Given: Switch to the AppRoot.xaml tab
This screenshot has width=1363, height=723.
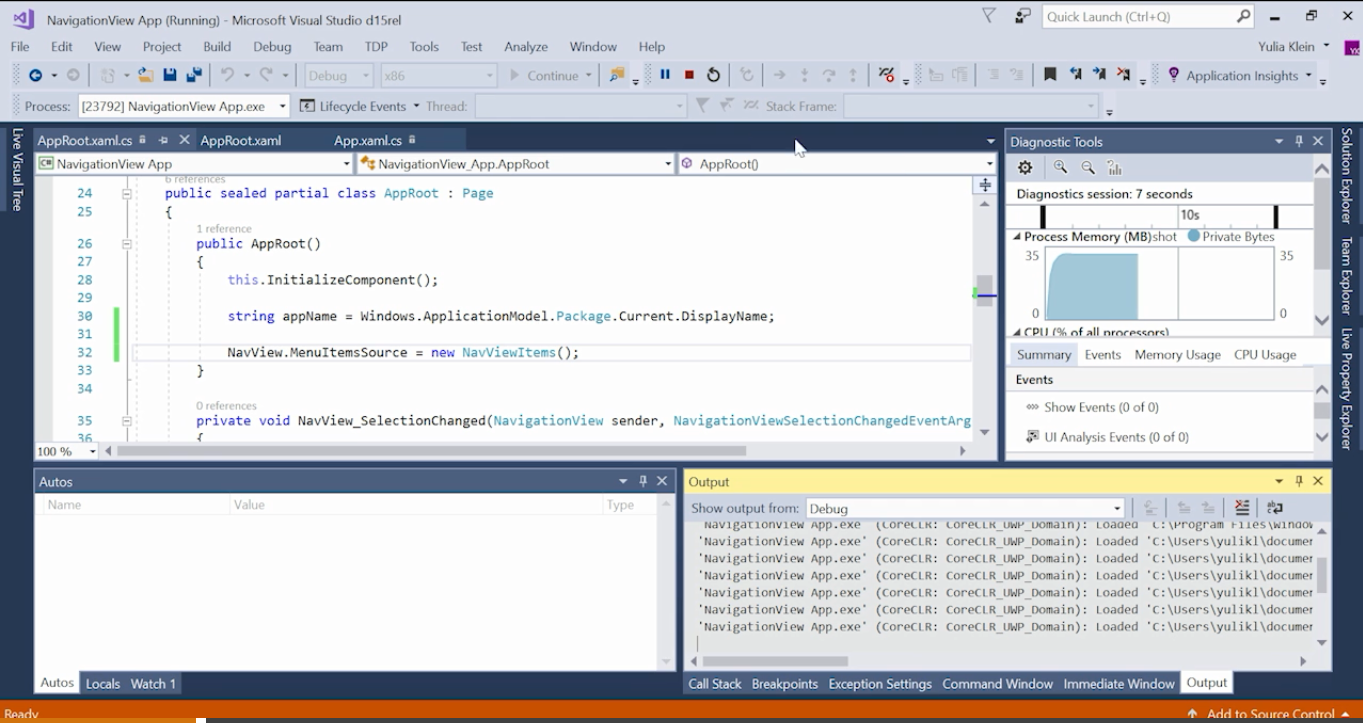Looking at the screenshot, I should [x=241, y=140].
